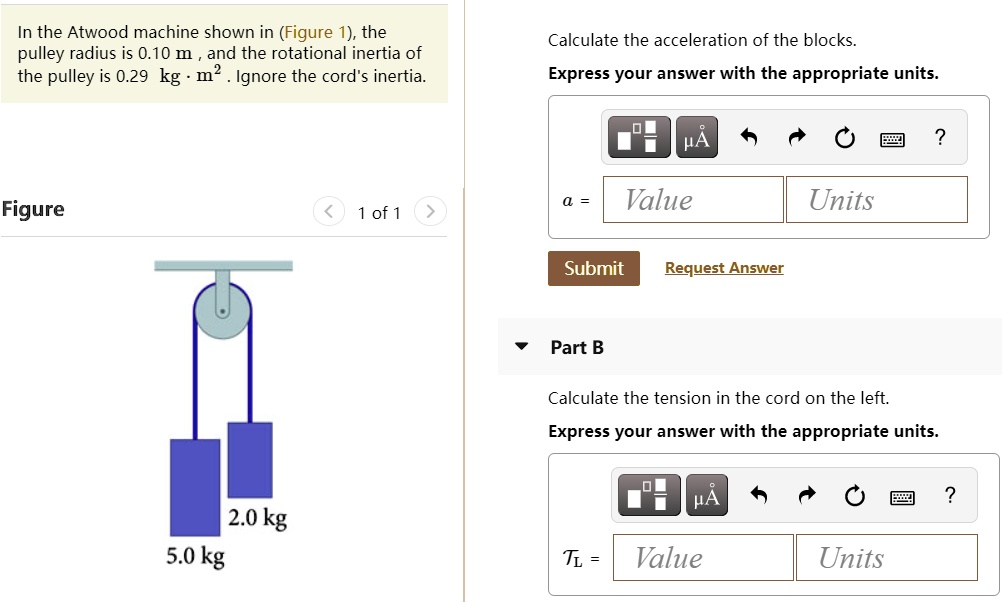Click the previous figure chevron
1002x602 pixels.
tap(328, 211)
